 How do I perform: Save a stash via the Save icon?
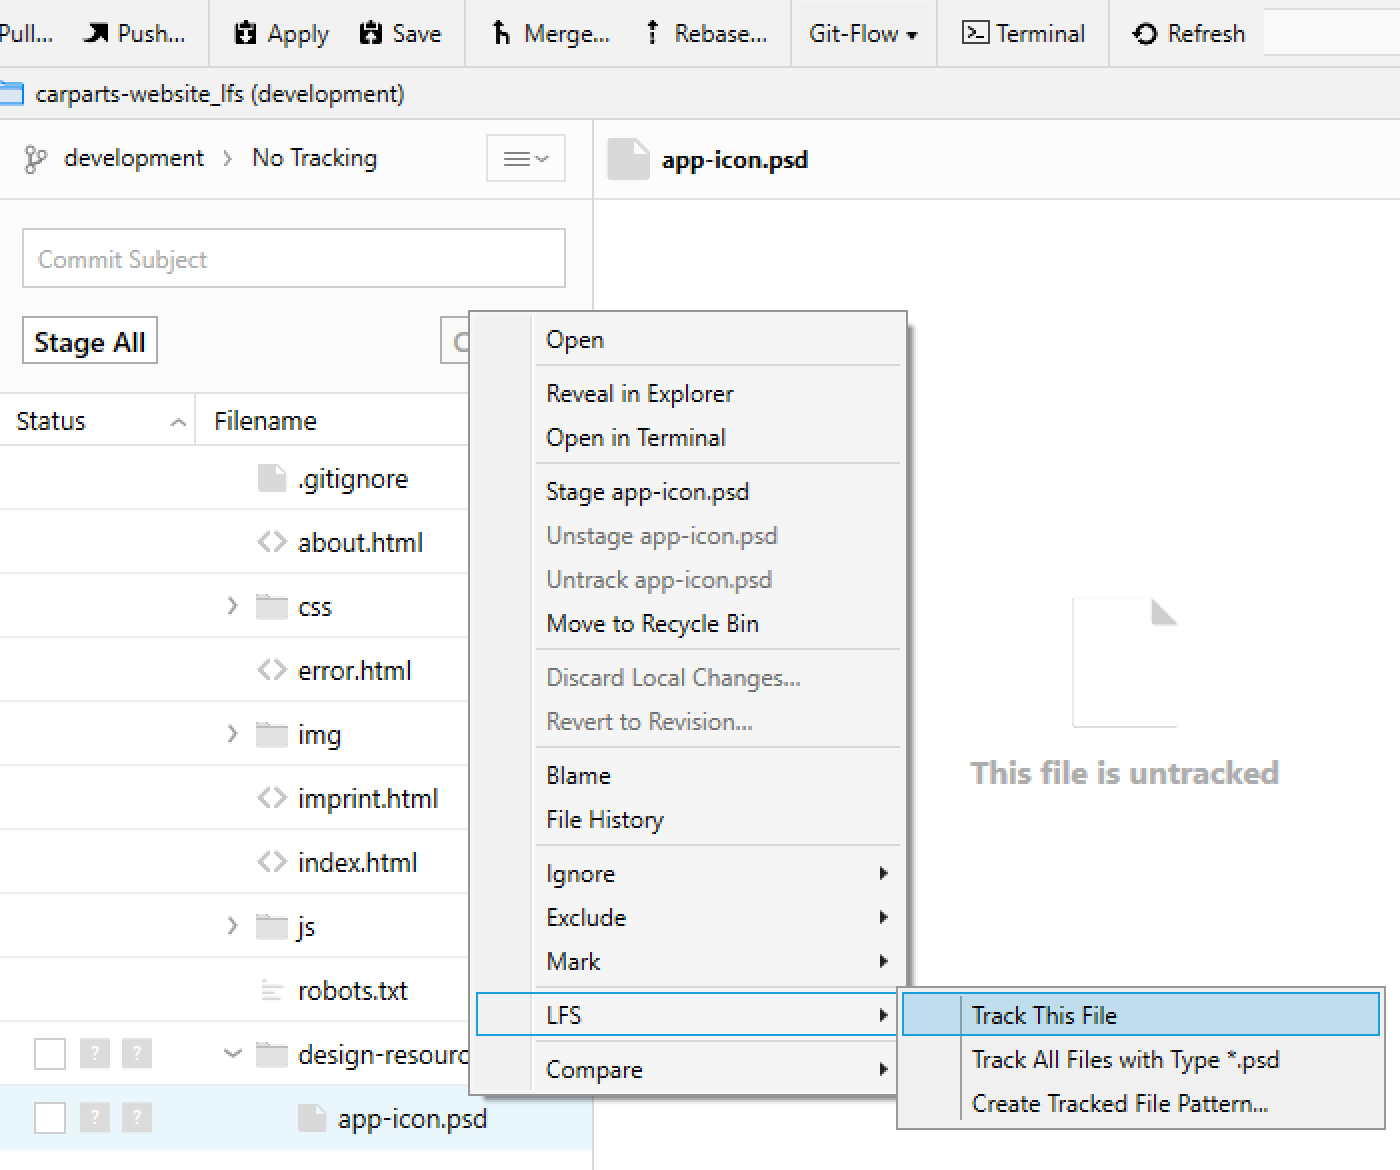(x=400, y=33)
